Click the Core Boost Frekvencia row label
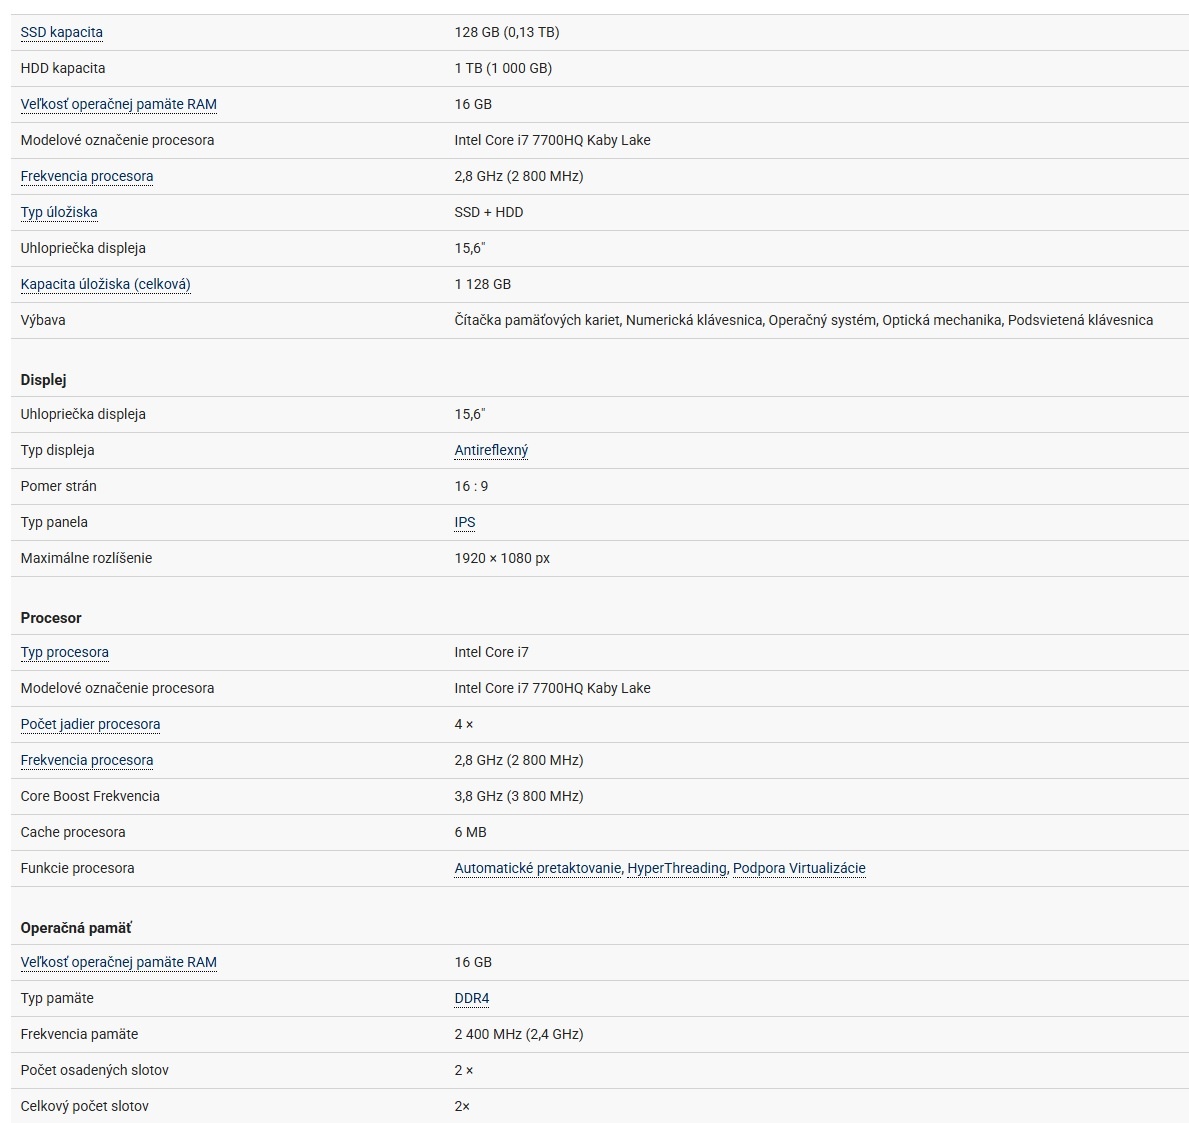 (x=90, y=796)
